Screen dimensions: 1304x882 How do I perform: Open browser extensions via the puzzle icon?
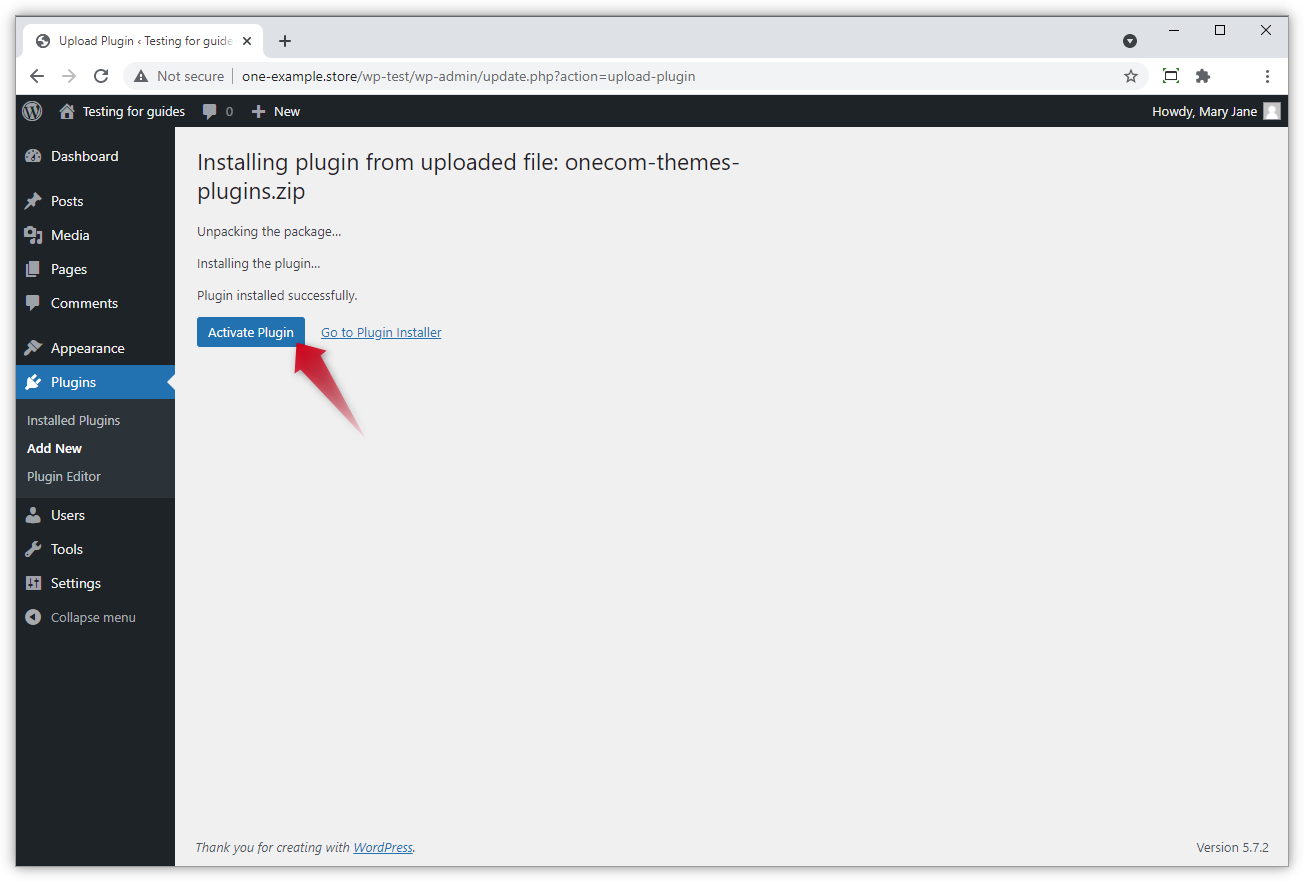click(x=1202, y=76)
